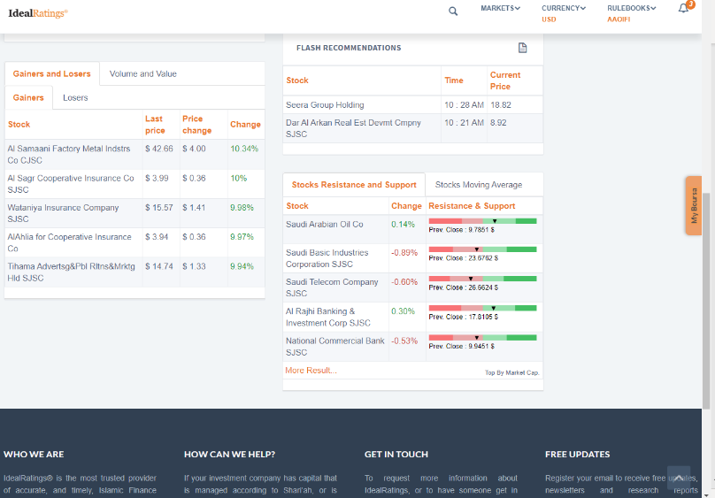Open Wataniya Insurance Company stock
Screen dimensions: 715x498
coord(63,213)
